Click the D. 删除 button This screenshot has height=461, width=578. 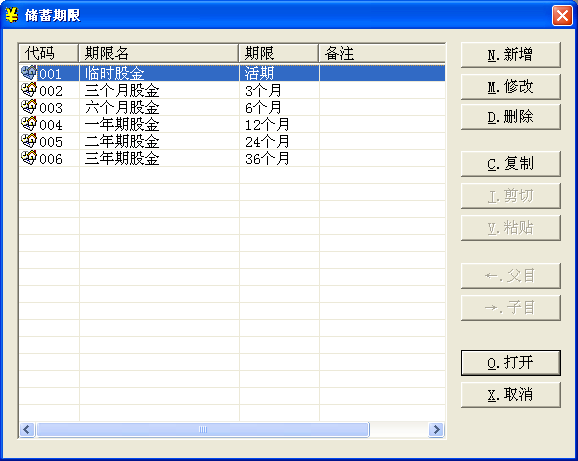pos(511,117)
